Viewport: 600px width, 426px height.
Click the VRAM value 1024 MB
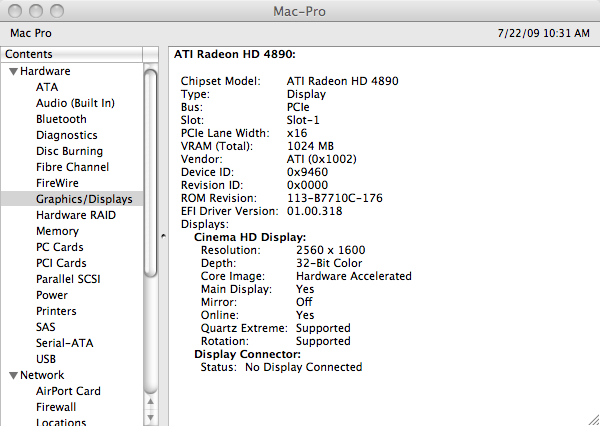(310, 146)
